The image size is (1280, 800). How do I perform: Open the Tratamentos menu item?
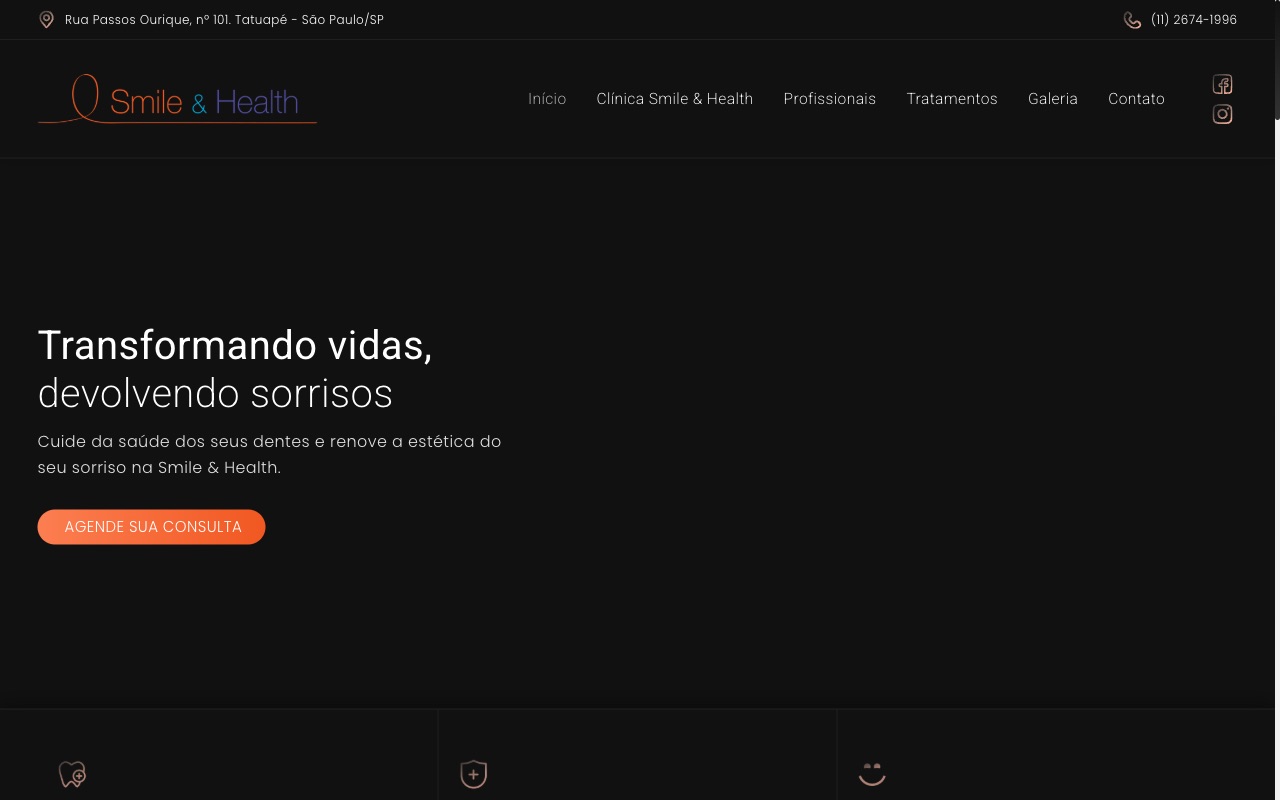pyautogui.click(x=951, y=99)
